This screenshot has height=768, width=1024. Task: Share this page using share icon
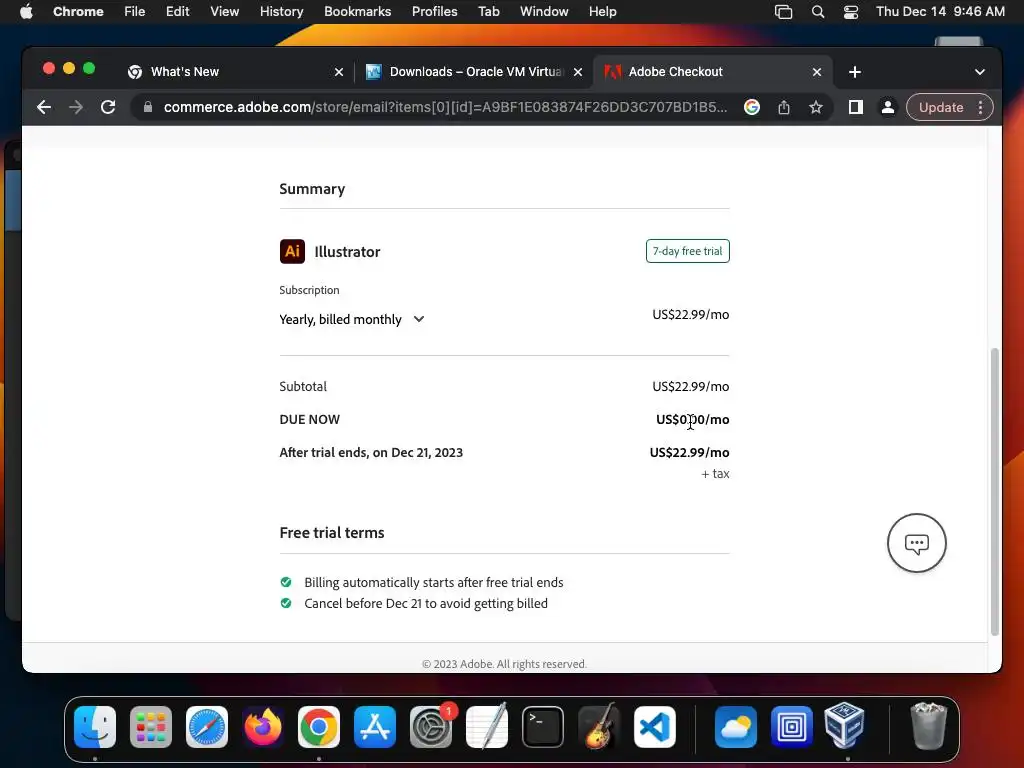[784, 107]
